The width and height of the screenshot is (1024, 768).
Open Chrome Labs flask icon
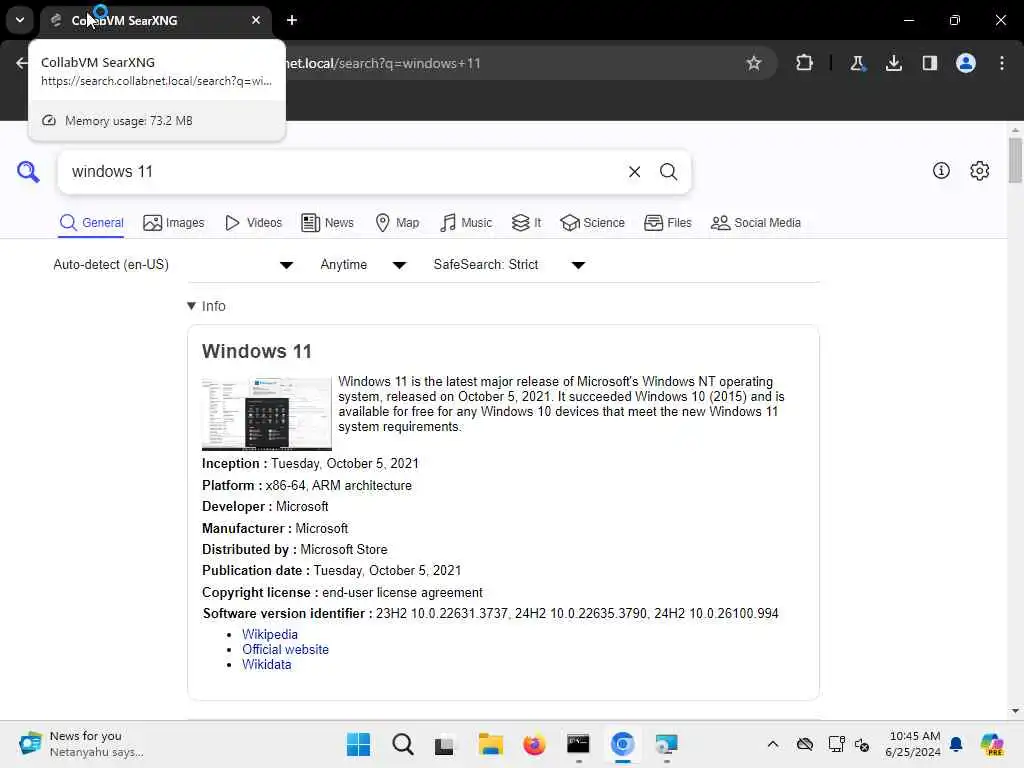(x=857, y=63)
